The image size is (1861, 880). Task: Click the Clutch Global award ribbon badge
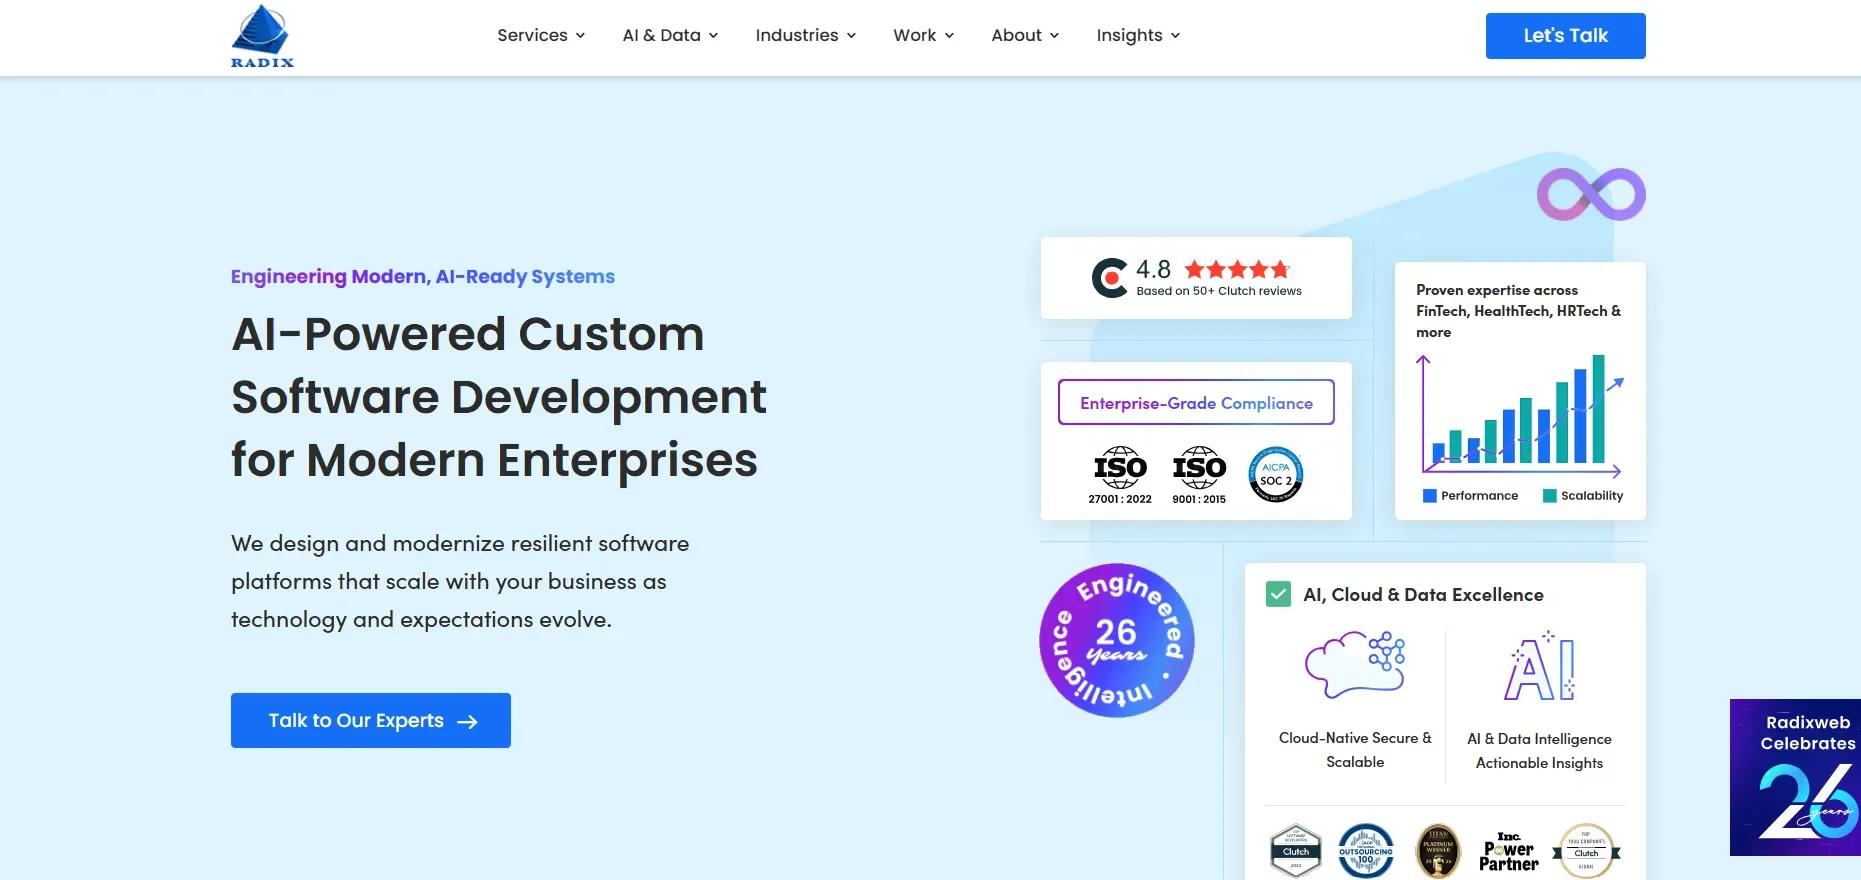pyautogui.click(x=1586, y=851)
